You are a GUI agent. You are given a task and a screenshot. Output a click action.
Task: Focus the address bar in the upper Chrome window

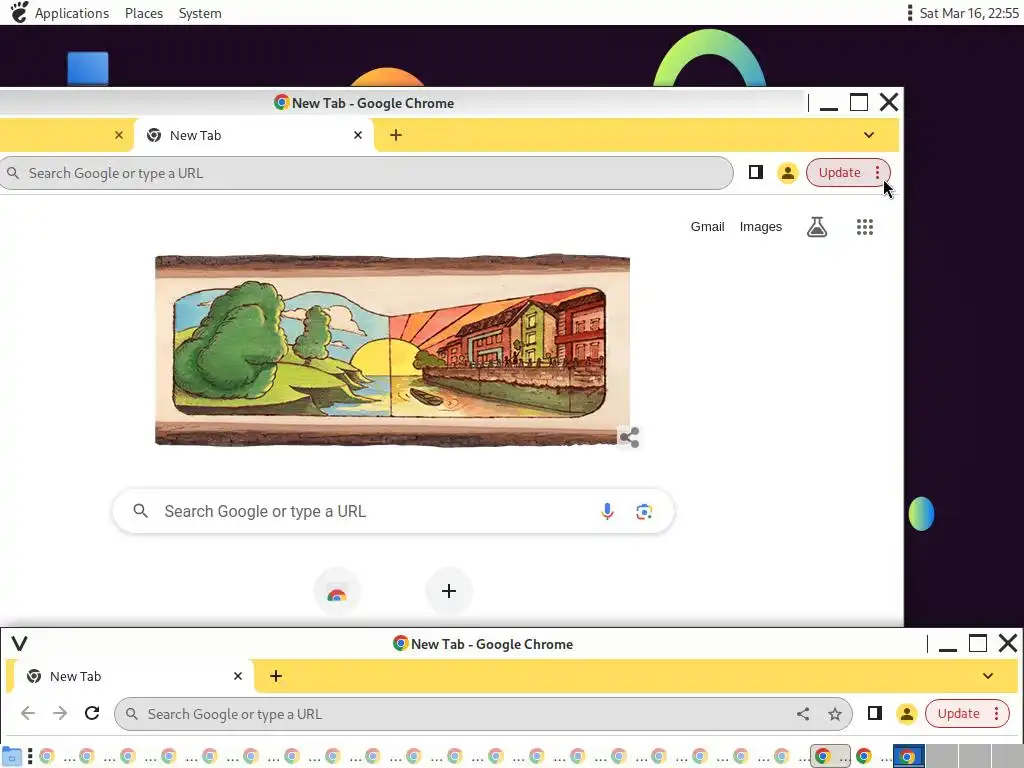(366, 173)
